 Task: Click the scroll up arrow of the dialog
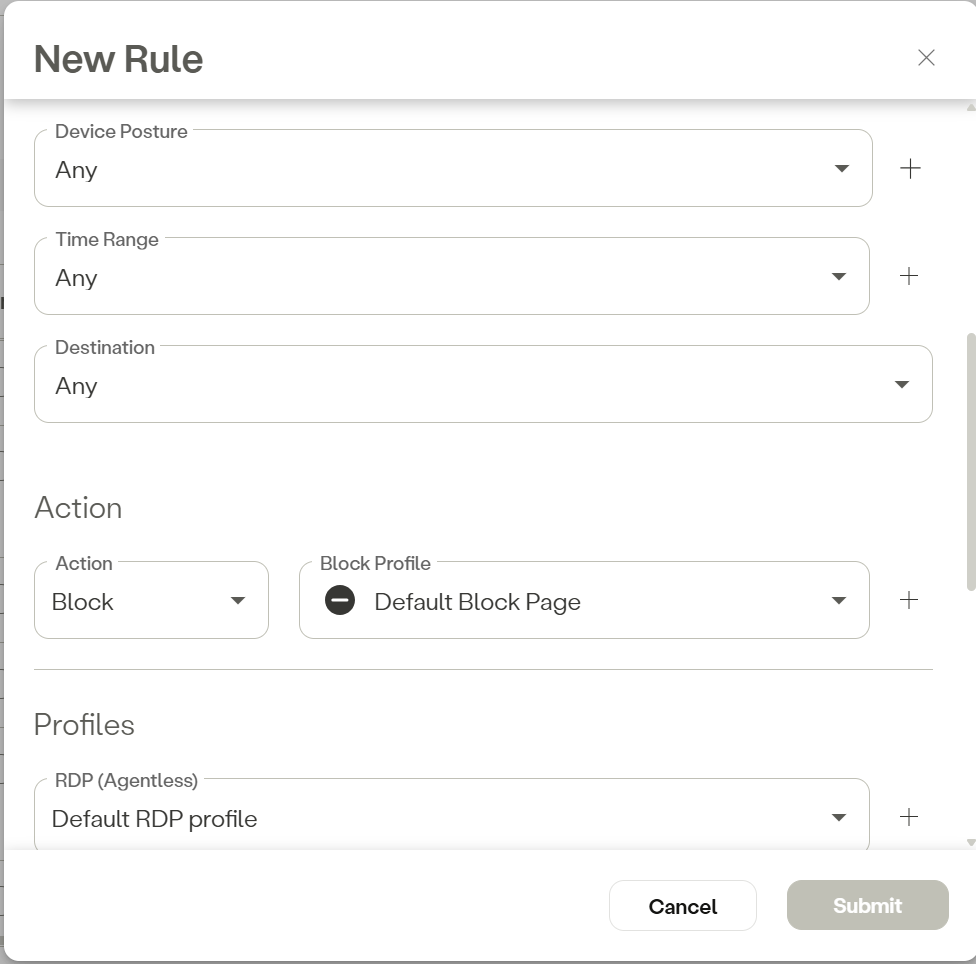pos(970,106)
